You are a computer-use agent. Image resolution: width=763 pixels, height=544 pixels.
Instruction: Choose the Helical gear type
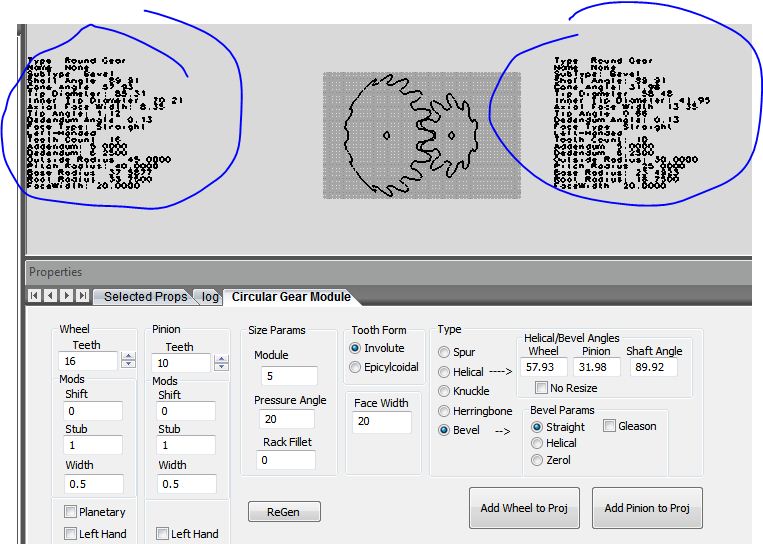445,372
